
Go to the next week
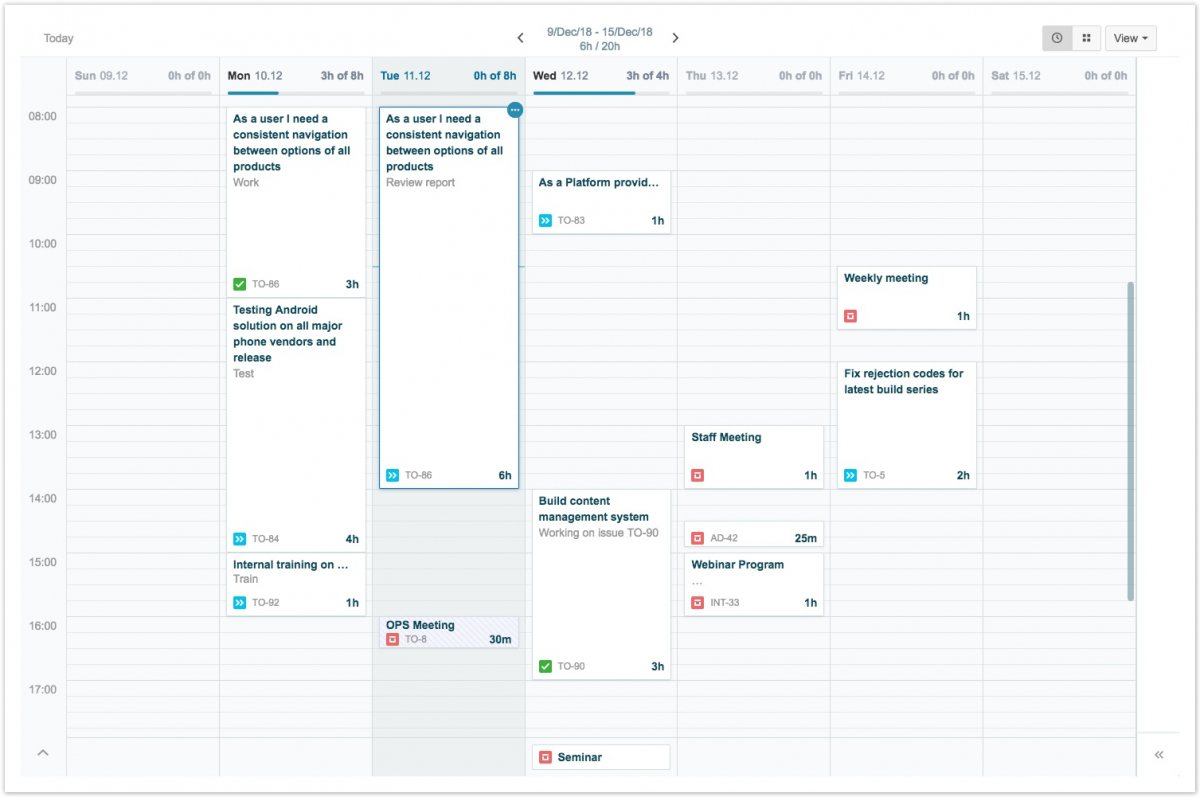(x=675, y=38)
